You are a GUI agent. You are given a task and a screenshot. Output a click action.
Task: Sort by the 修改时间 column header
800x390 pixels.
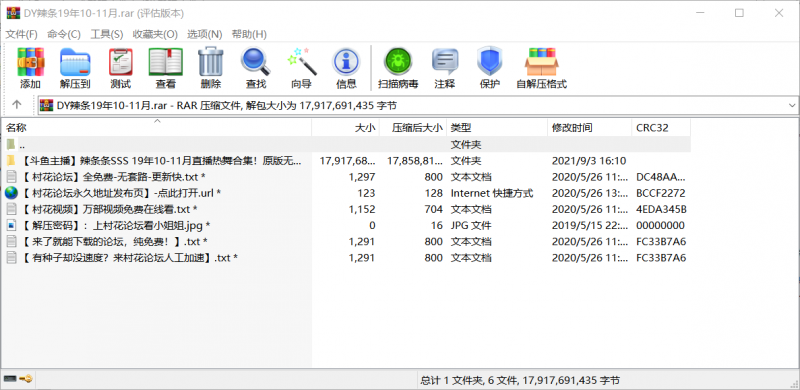(x=589, y=128)
